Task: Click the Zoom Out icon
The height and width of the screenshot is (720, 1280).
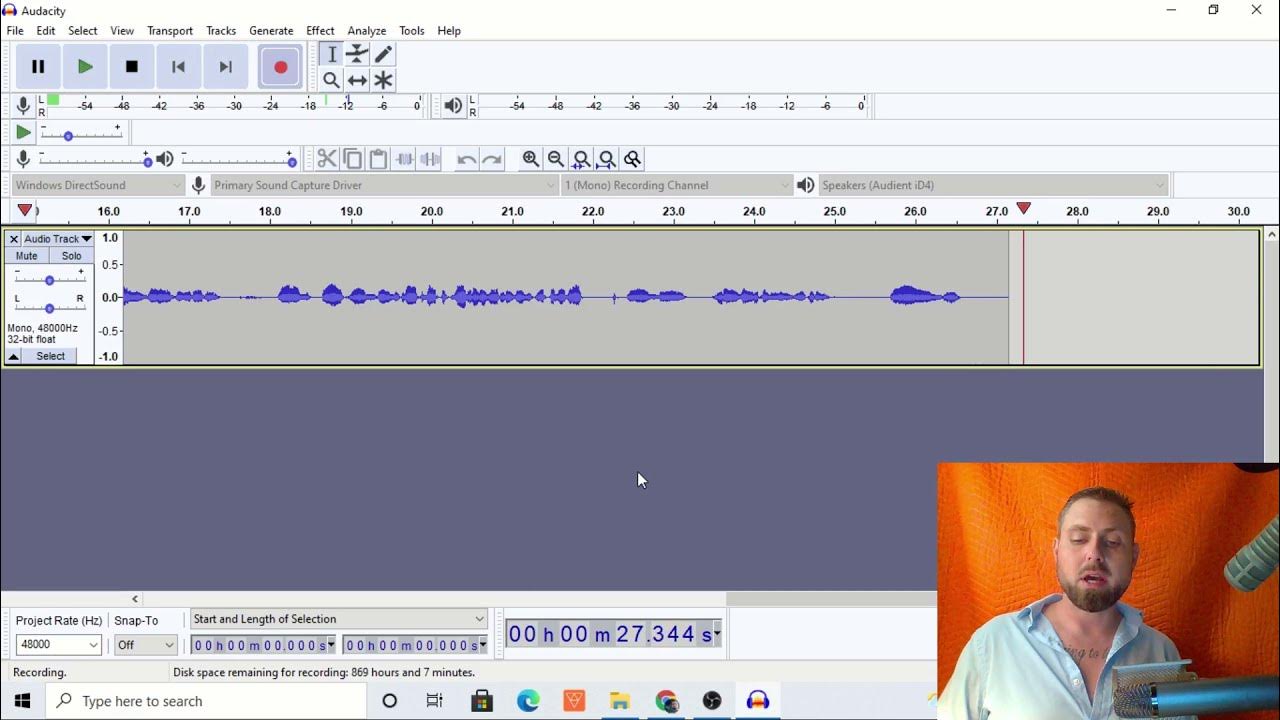Action: point(556,159)
